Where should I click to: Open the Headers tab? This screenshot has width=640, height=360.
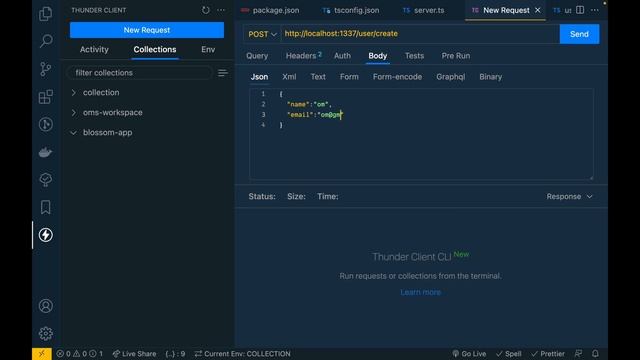click(304, 56)
